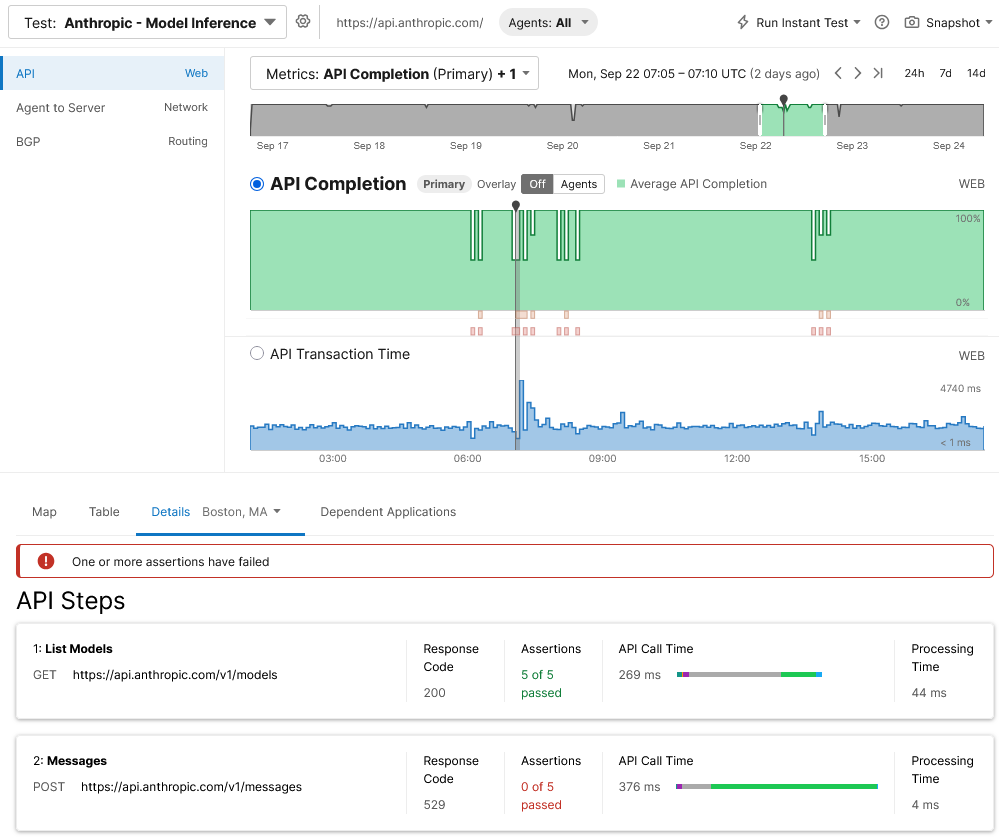Open the Dependent Applications tab
999x840 pixels.
point(388,512)
